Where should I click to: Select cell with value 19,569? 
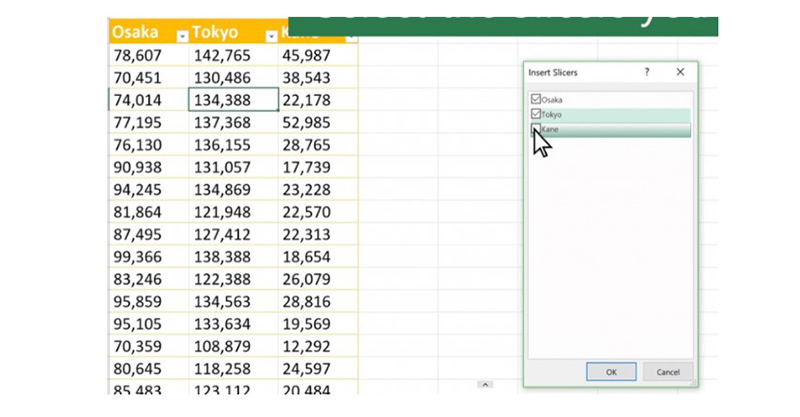click(318, 325)
